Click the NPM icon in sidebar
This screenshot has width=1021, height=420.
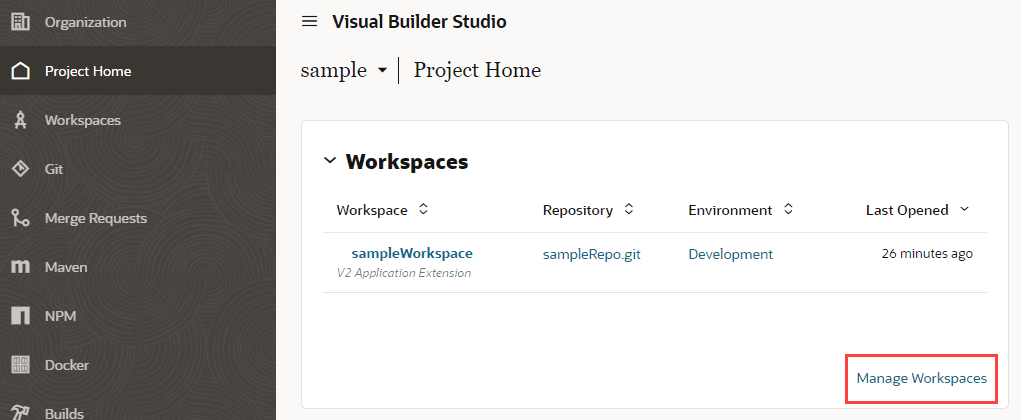[21, 316]
